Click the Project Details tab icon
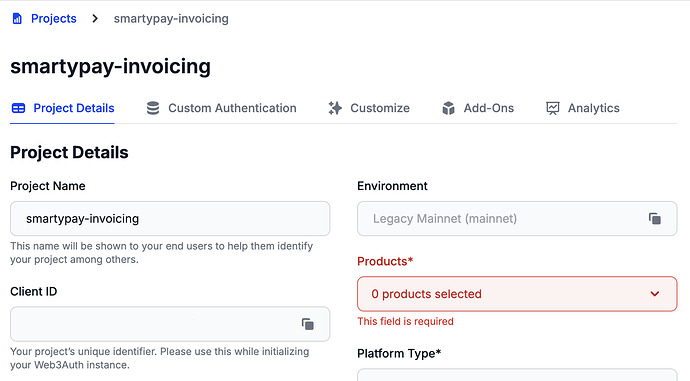Viewport: 690px width, 381px height. coord(18,108)
